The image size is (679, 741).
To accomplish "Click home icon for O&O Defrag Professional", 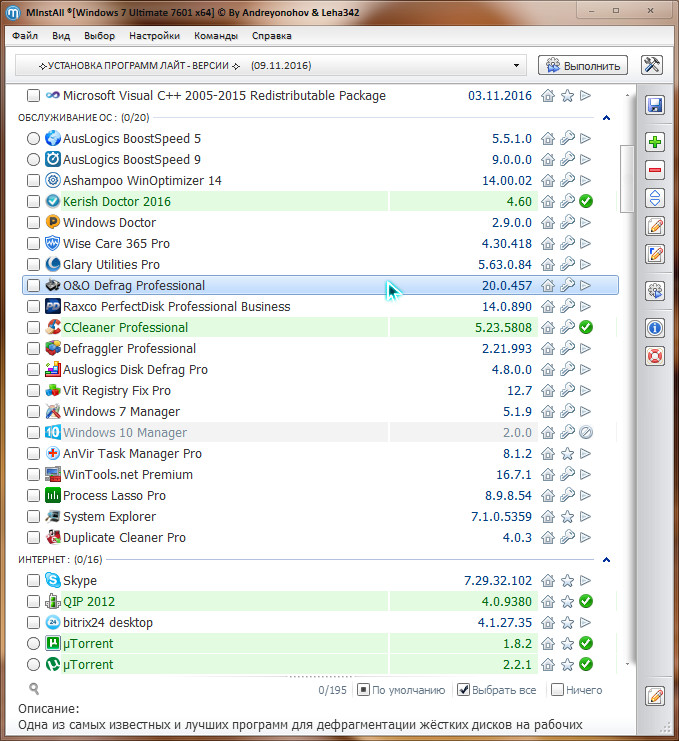I will 548,285.
